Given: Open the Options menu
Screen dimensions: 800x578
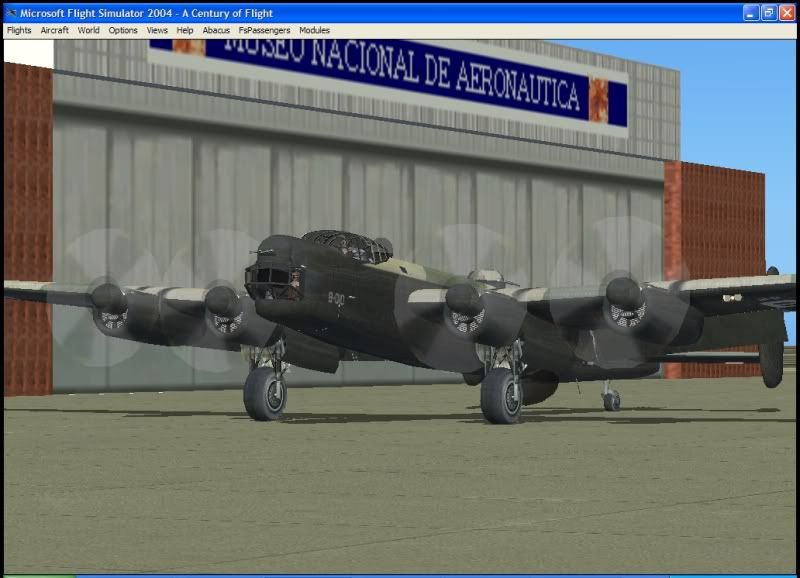Looking at the screenshot, I should 123,31.
